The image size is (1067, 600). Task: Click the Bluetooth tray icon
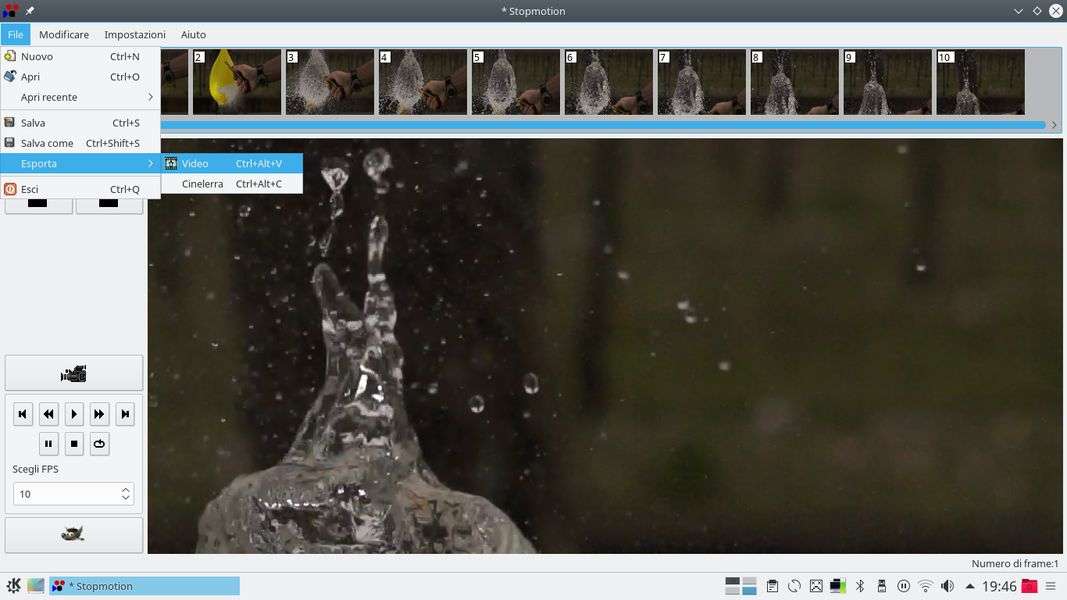pos(860,586)
